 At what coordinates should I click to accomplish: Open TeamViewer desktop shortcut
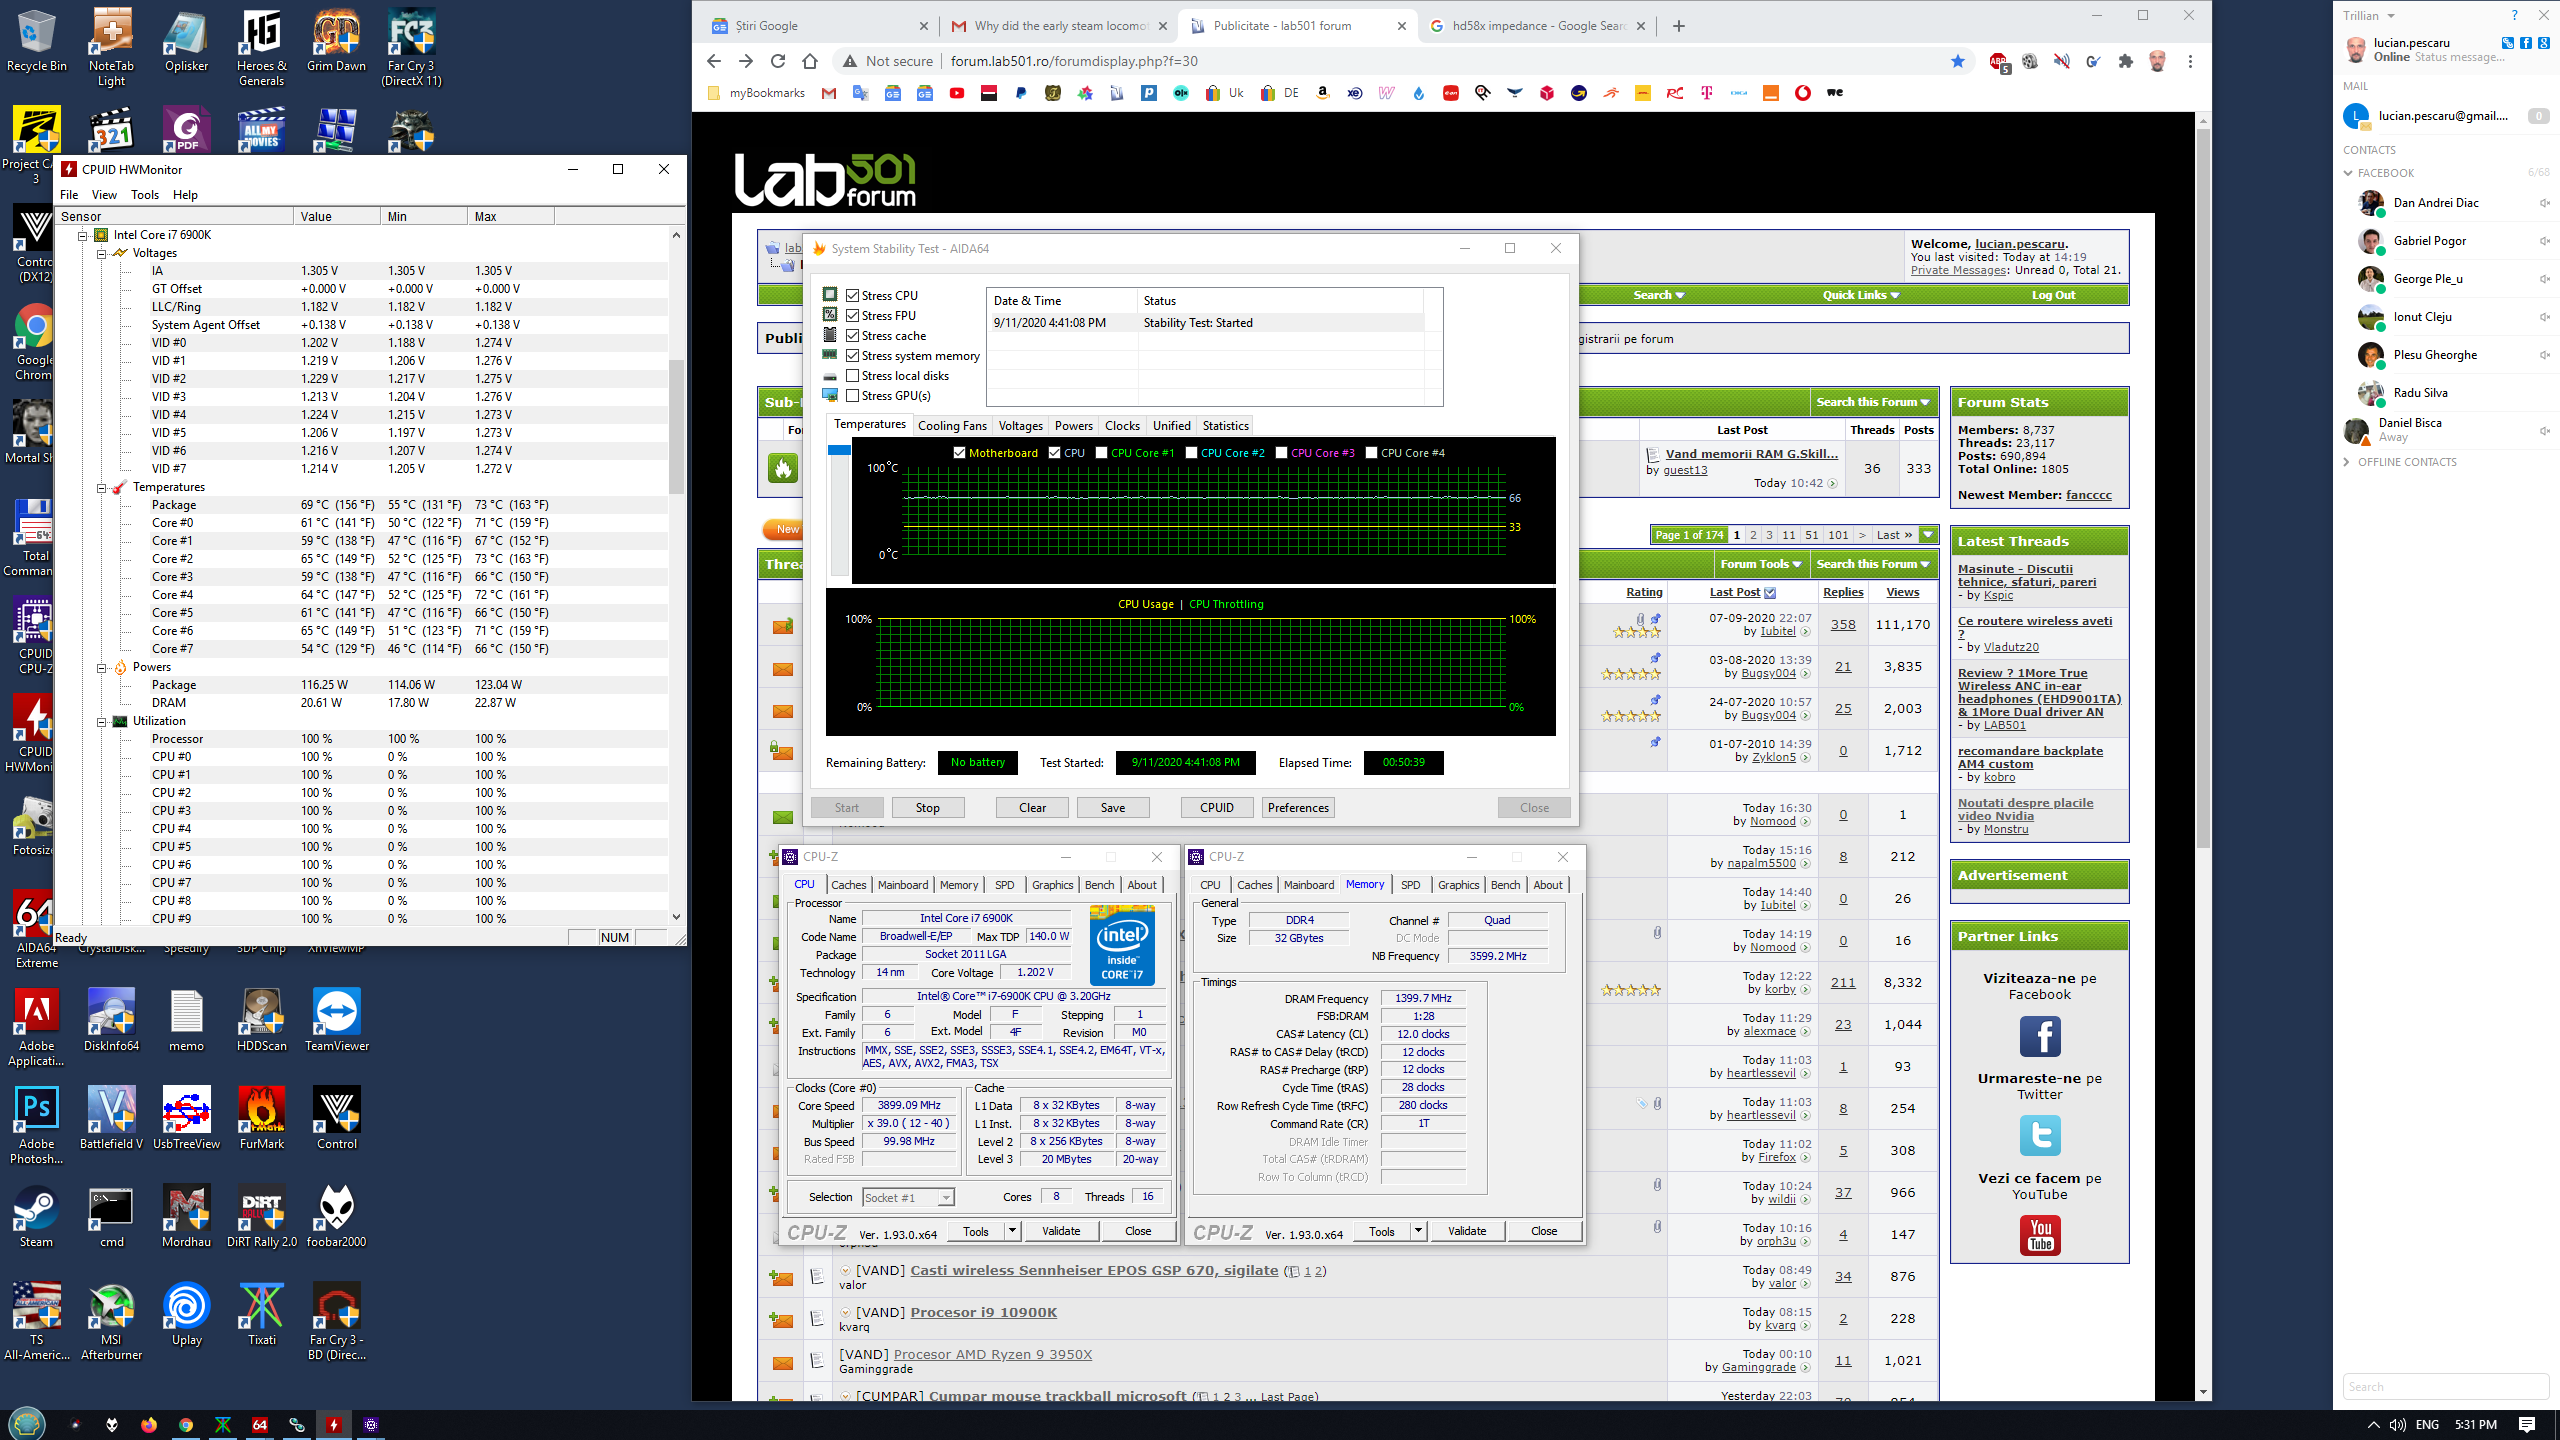tap(337, 1020)
